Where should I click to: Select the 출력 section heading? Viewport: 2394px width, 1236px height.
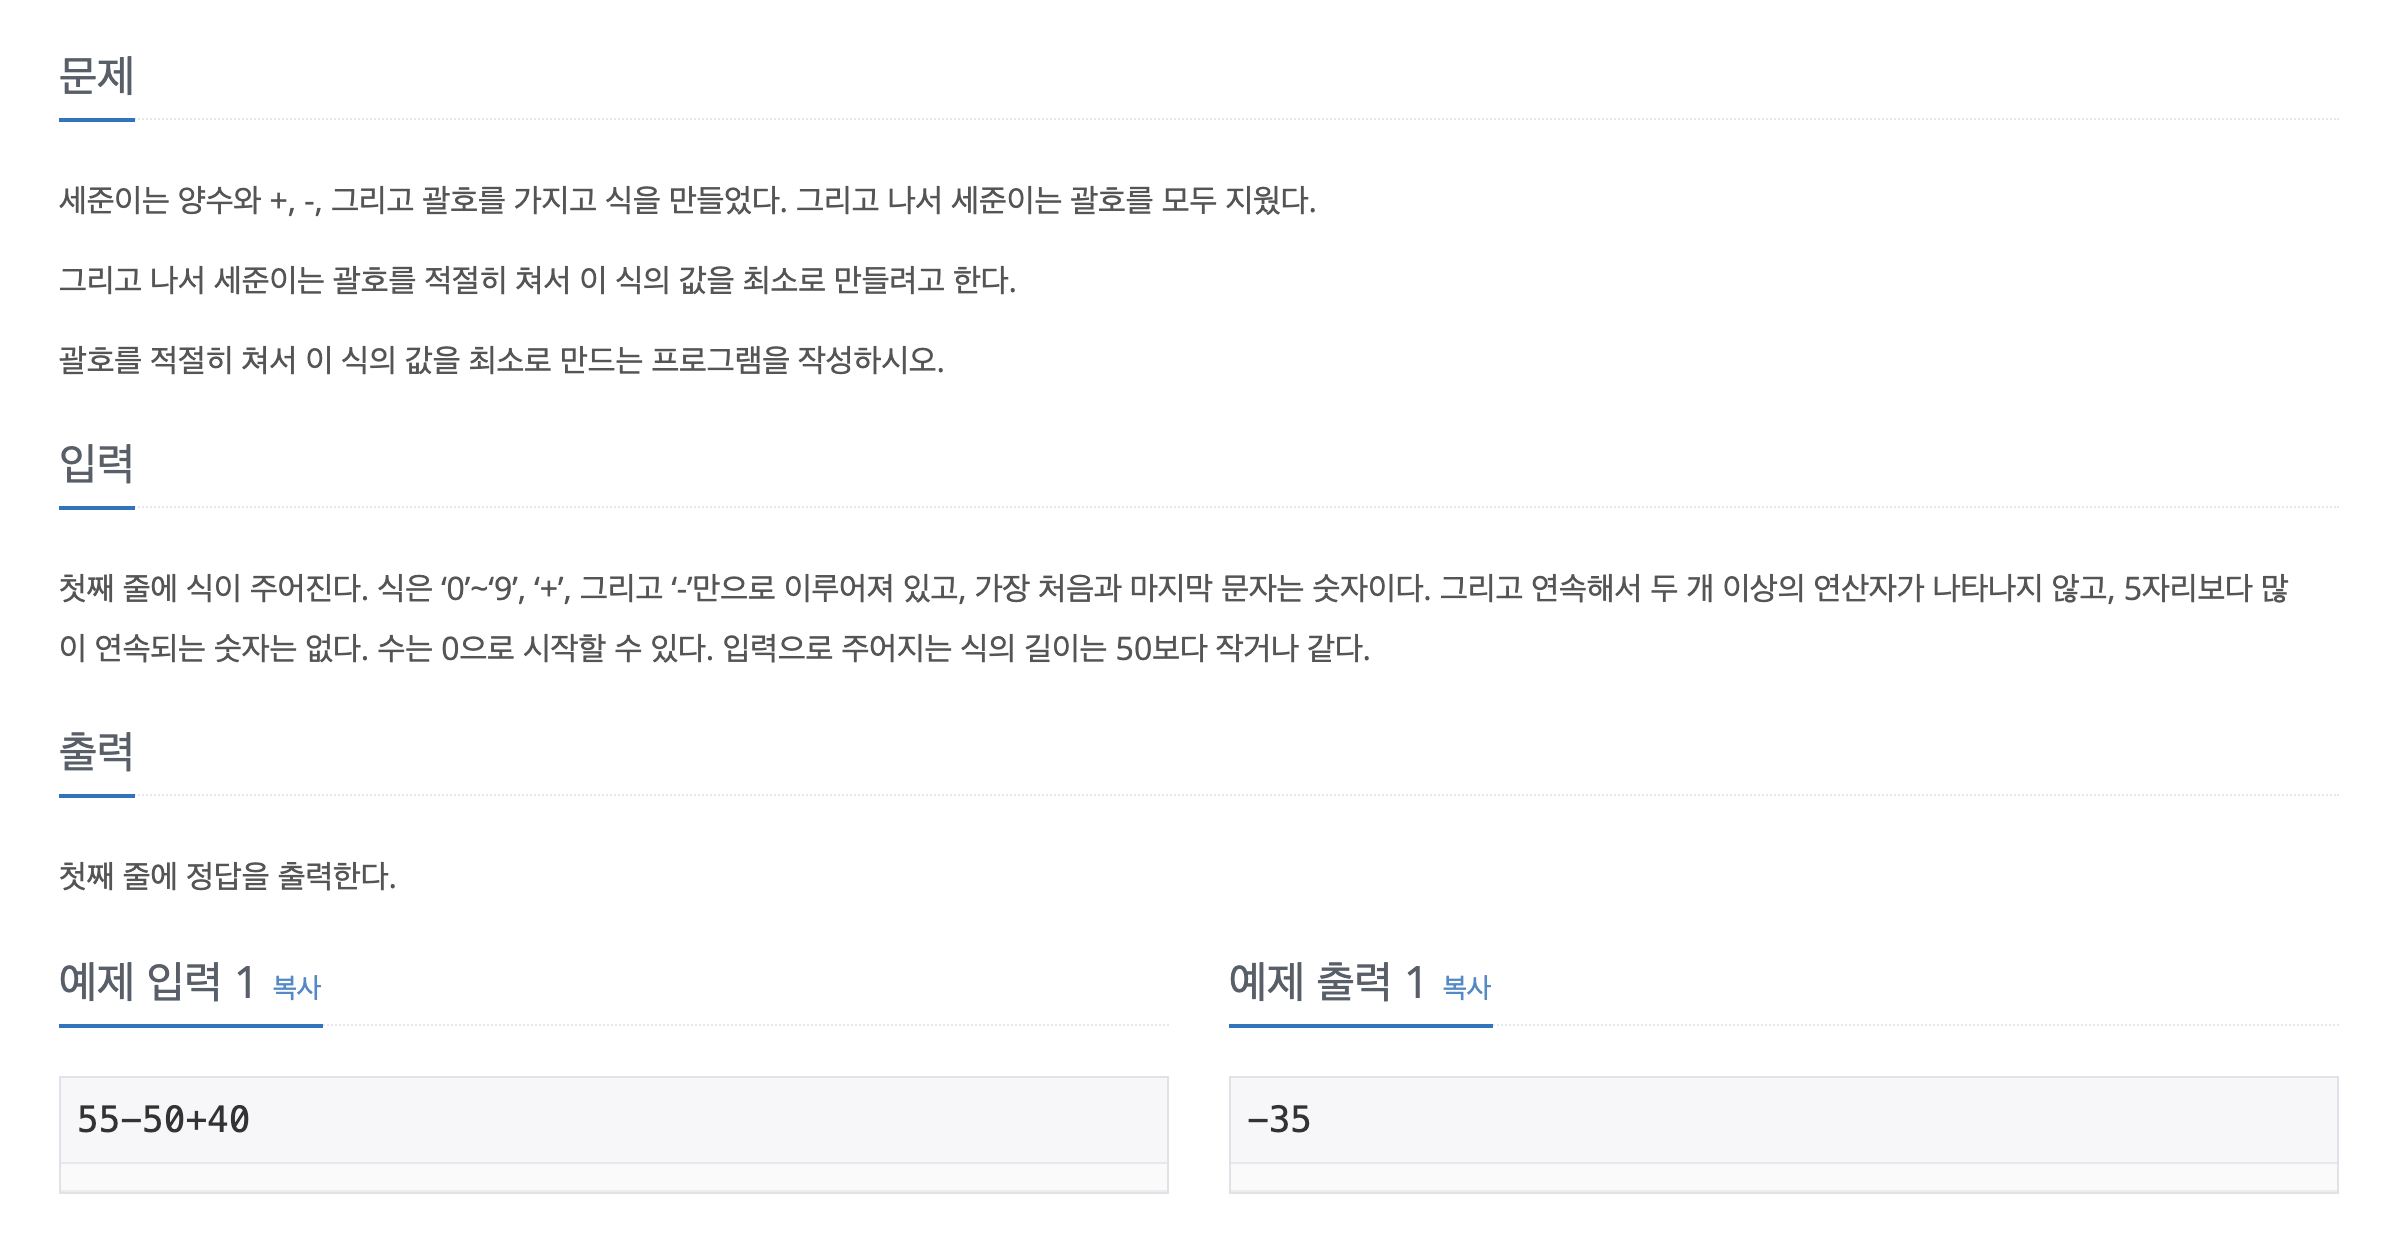97,751
